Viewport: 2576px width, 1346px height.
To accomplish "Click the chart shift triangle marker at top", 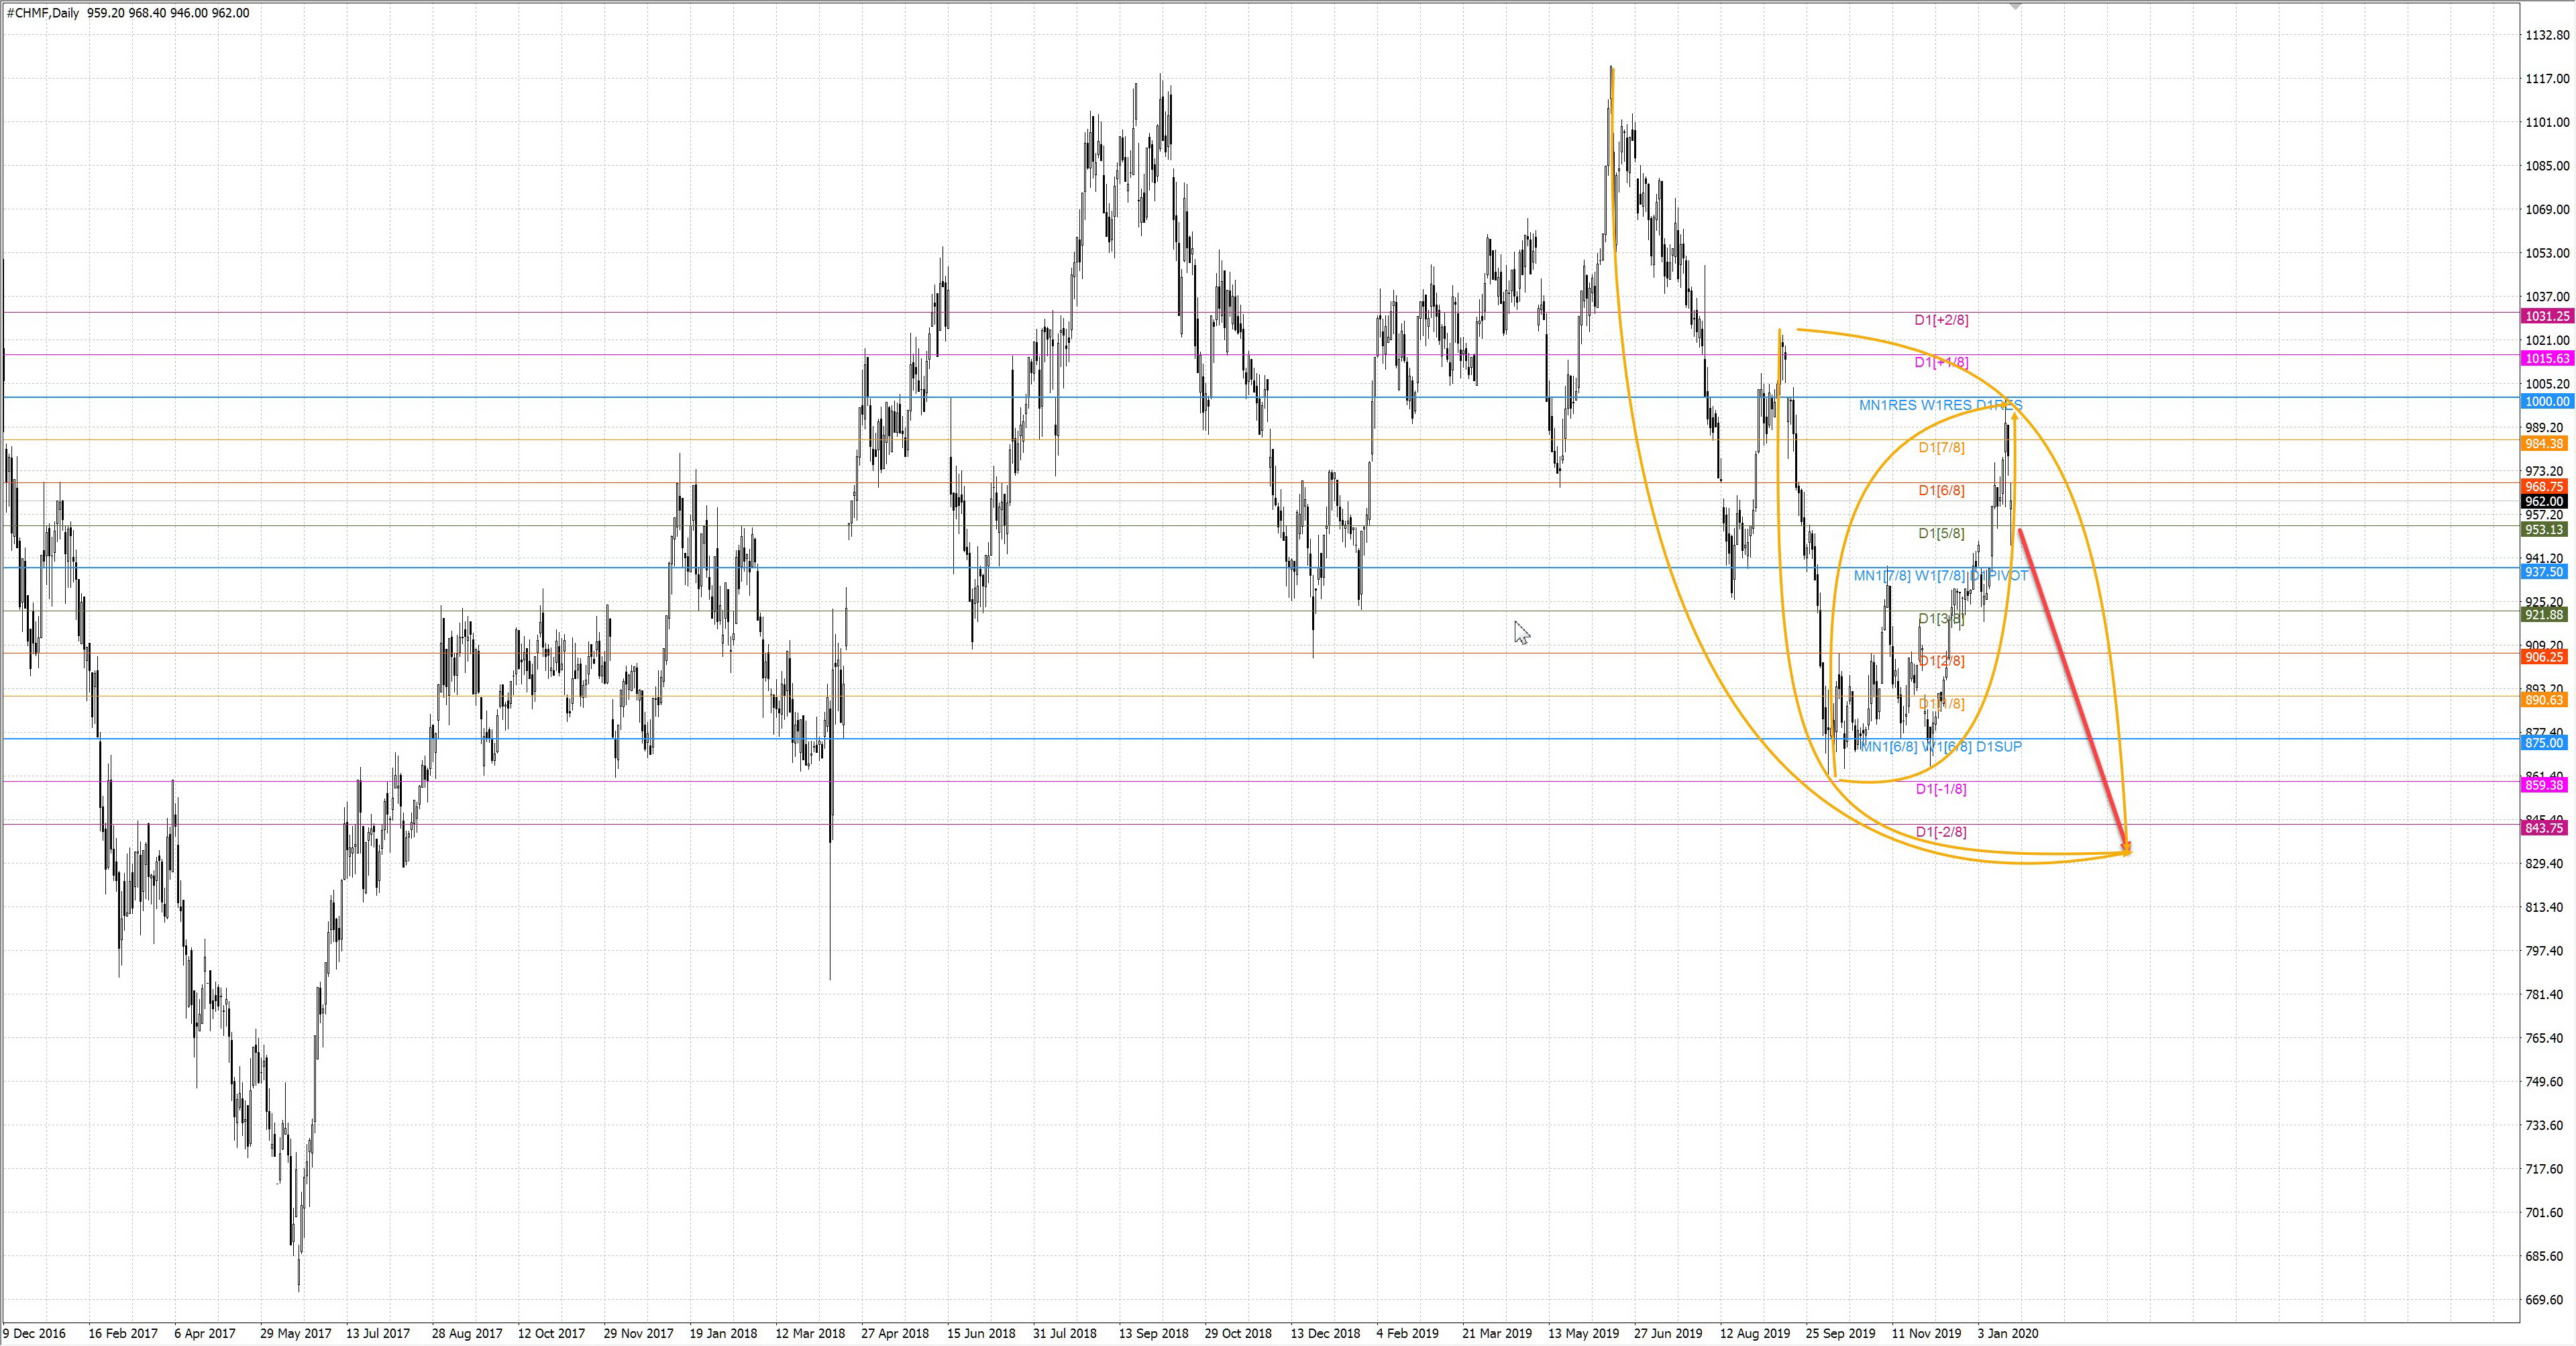I will 2016,6.
